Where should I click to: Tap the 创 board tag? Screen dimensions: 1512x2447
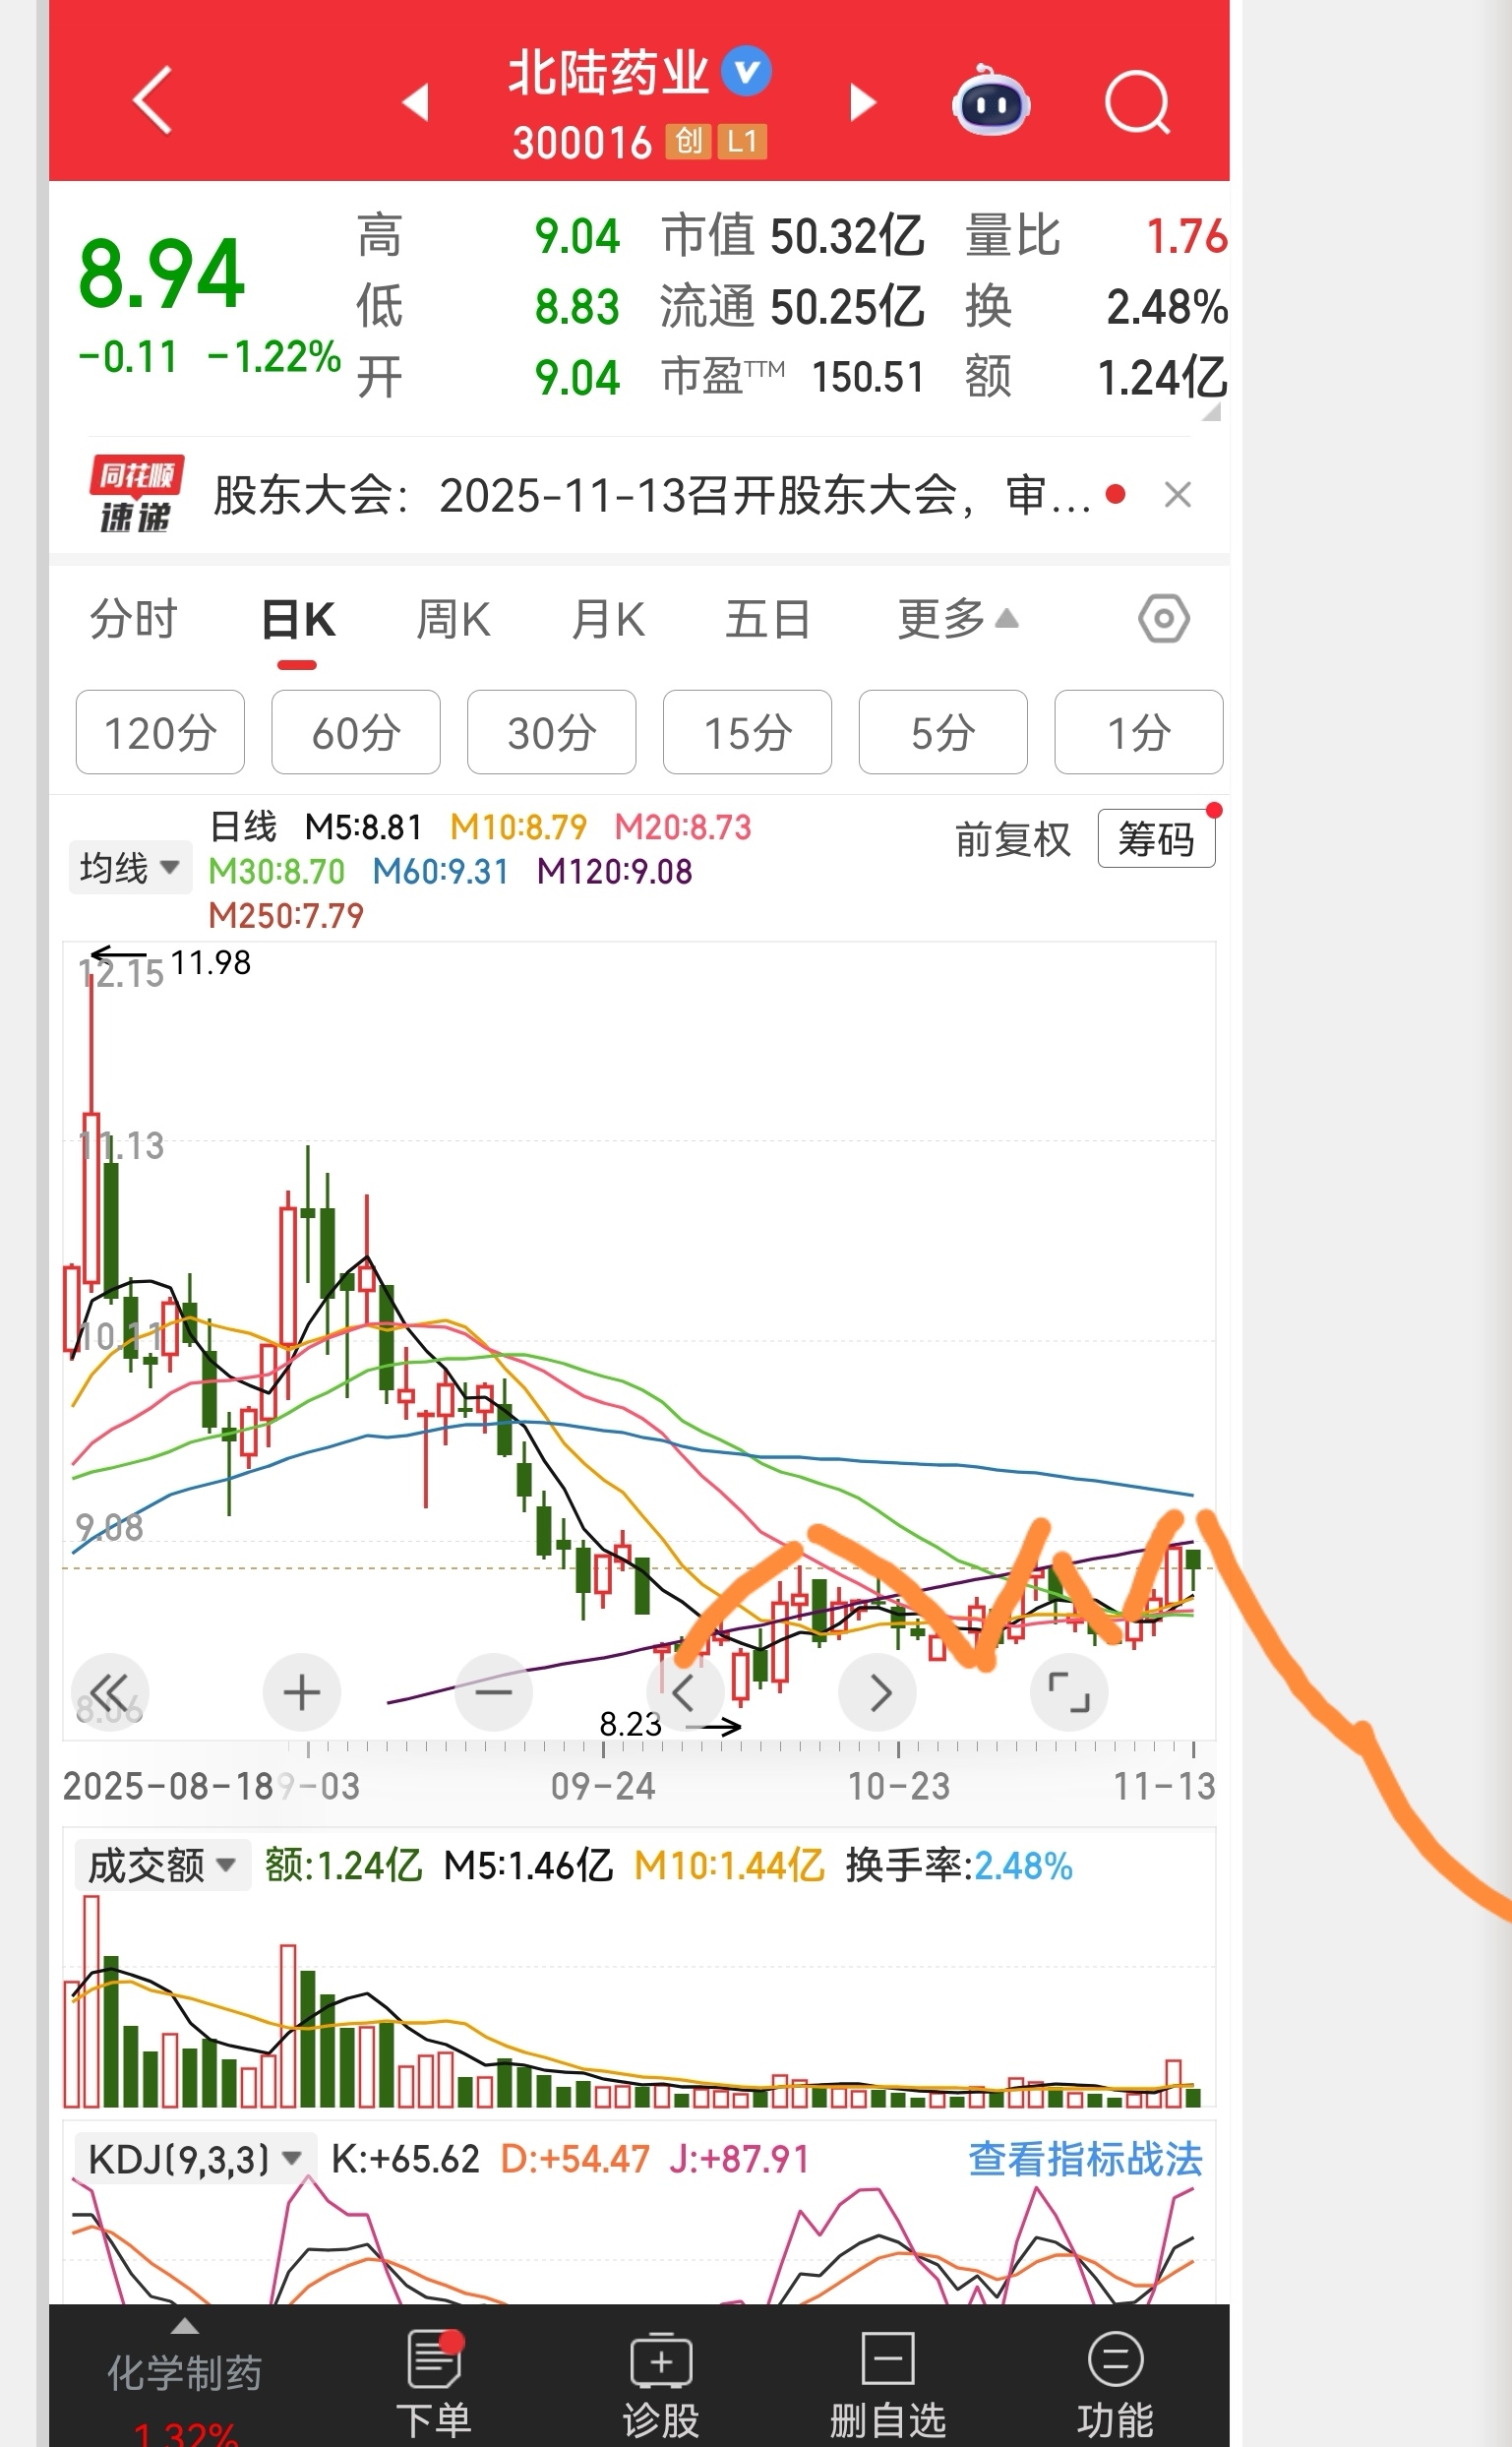[x=687, y=141]
